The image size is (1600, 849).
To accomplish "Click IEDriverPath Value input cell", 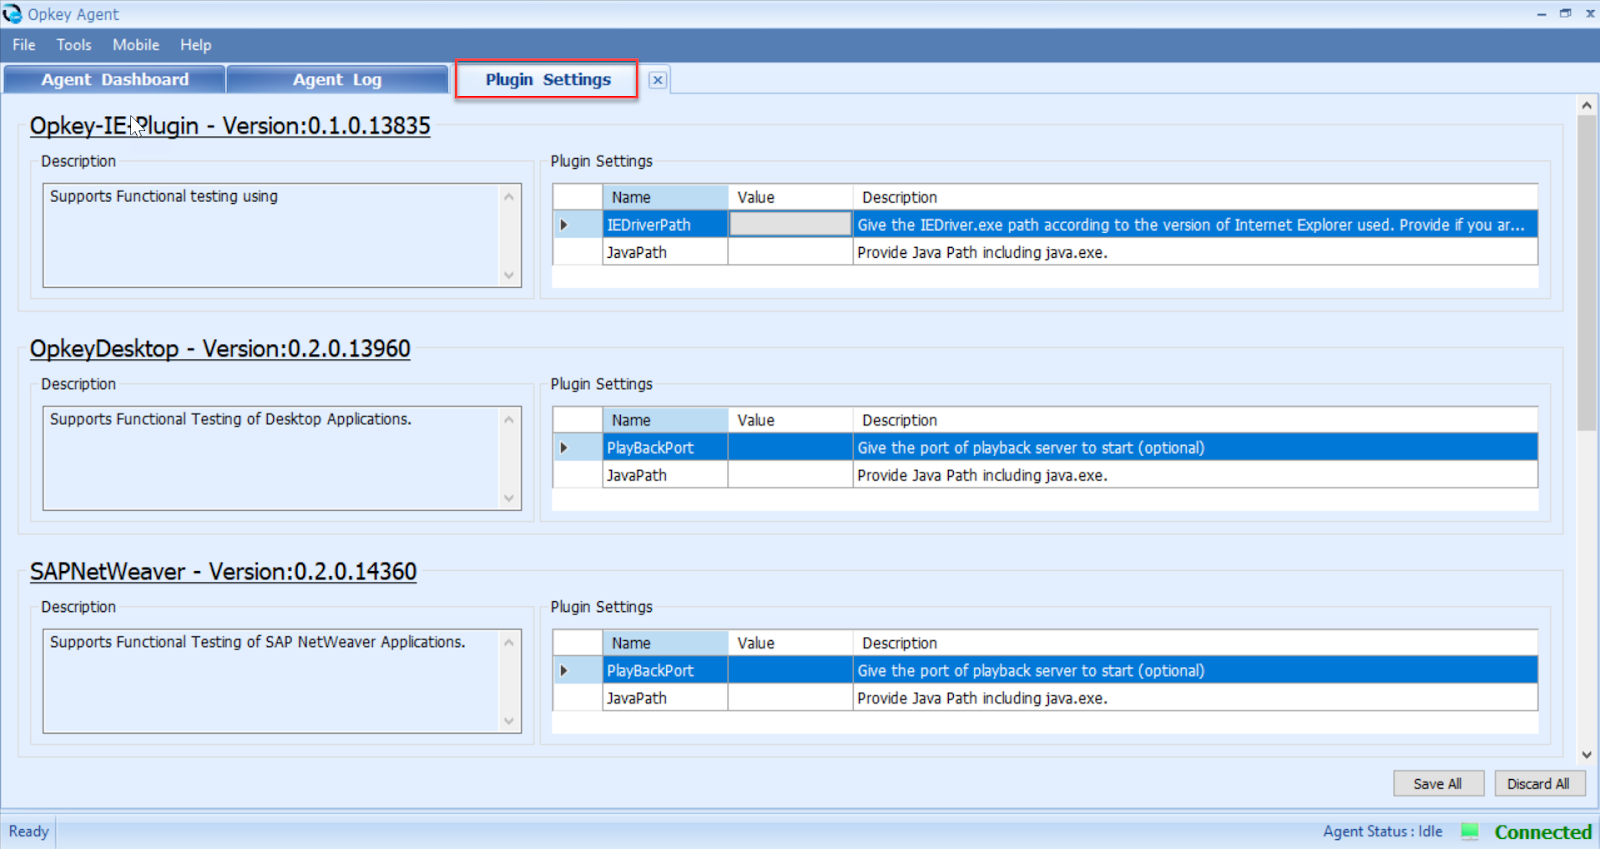I will [x=790, y=225].
